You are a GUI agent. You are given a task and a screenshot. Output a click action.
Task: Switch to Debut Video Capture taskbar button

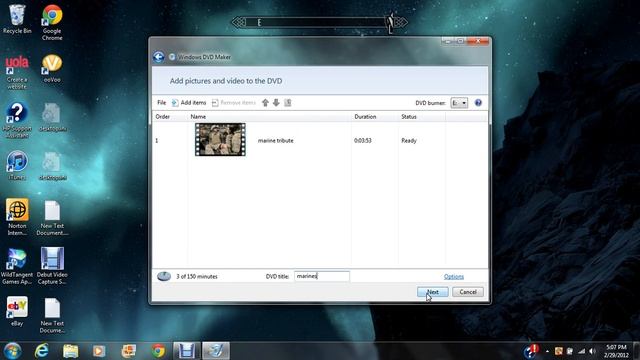(x=187, y=351)
